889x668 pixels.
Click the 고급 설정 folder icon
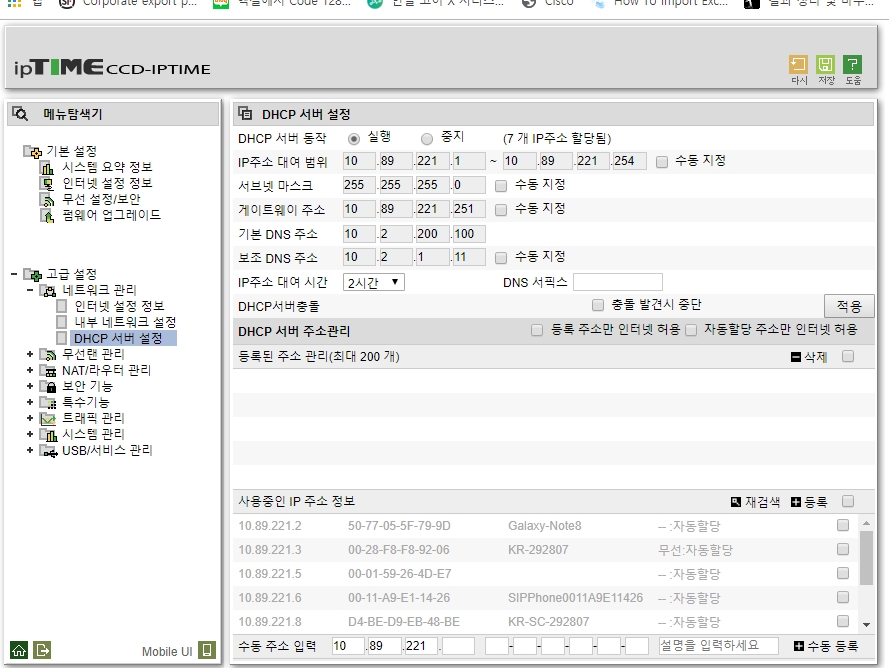point(32,275)
